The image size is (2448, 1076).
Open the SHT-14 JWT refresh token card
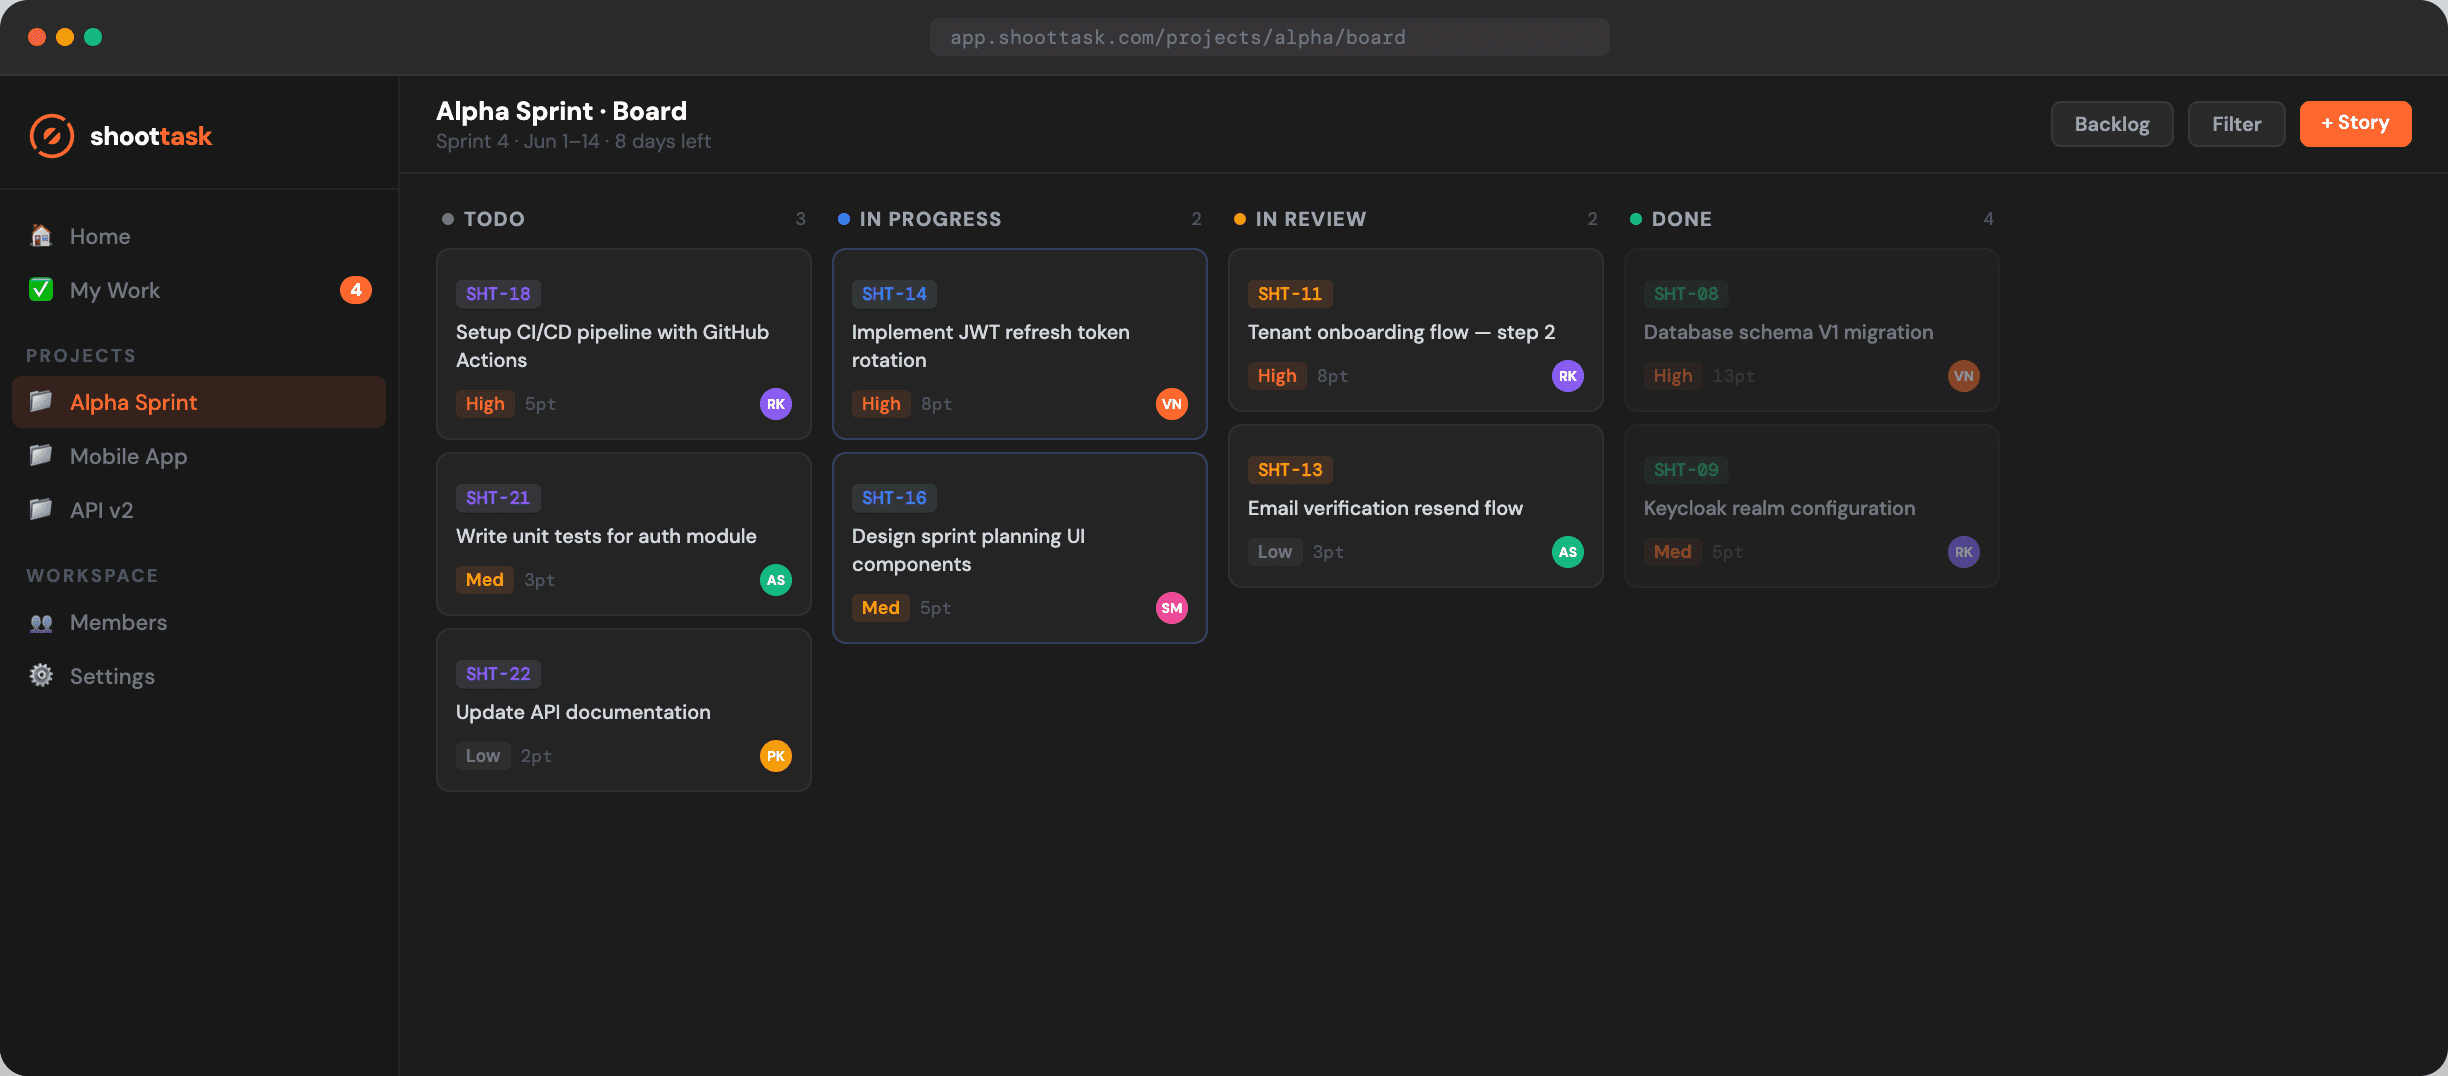click(1019, 345)
